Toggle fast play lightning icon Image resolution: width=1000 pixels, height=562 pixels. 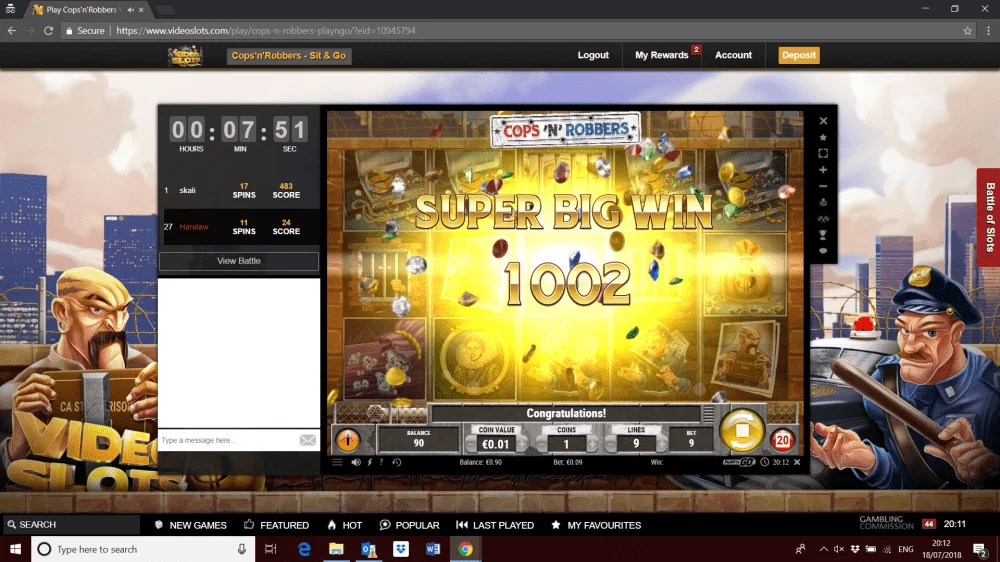click(369, 462)
